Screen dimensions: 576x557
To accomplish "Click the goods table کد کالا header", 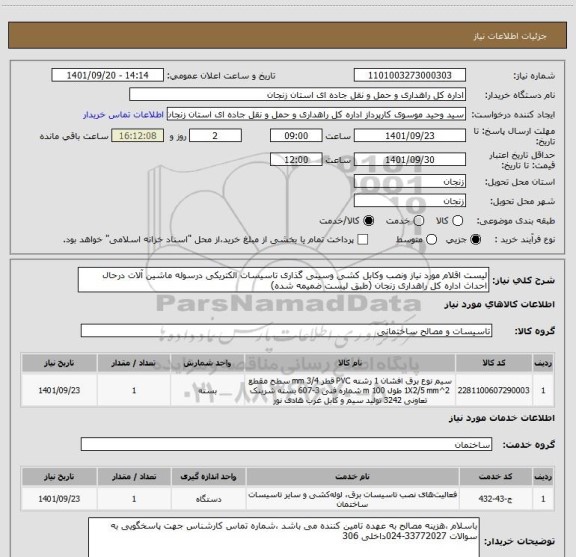I will (x=494, y=363).
